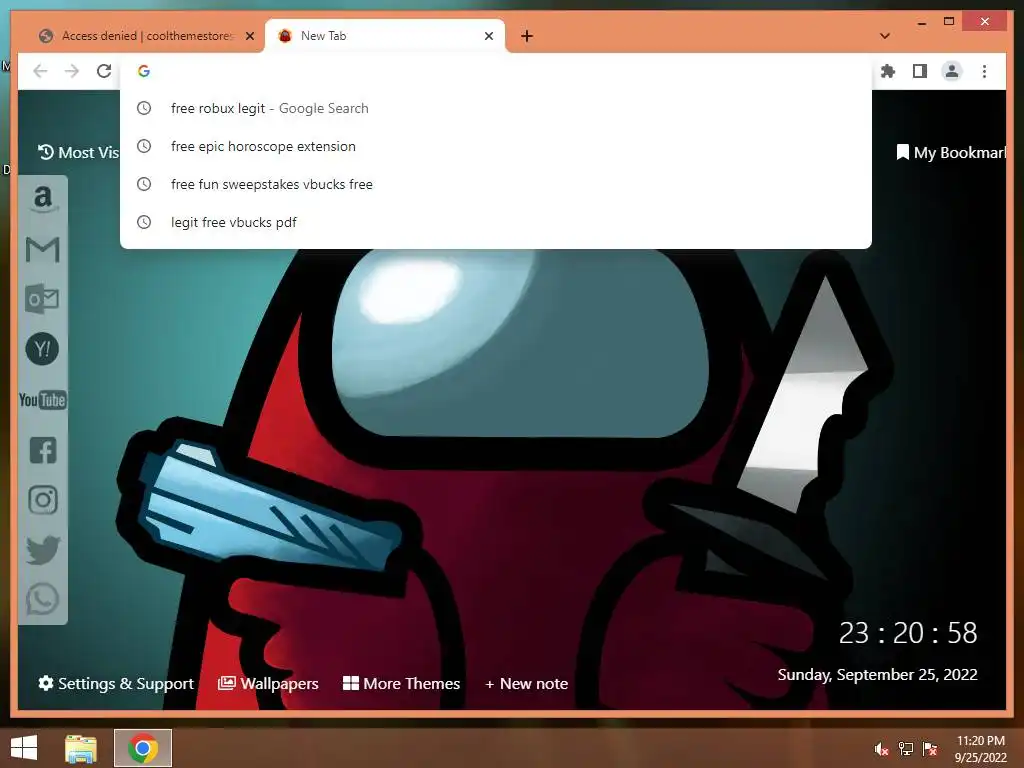Close the New Tab tab
Screen dimensions: 1024x768
click(488, 36)
